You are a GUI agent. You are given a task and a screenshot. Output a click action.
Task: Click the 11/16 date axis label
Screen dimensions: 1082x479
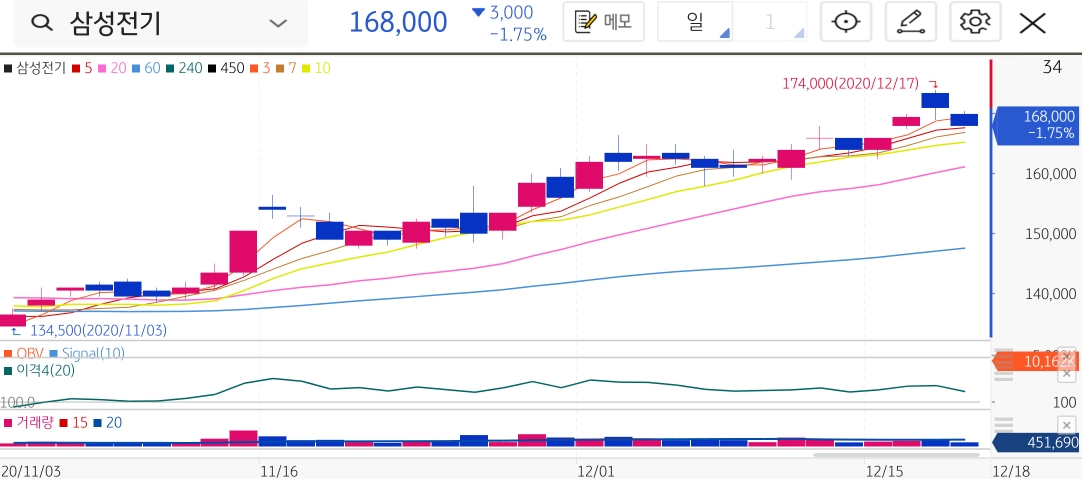[279, 471]
